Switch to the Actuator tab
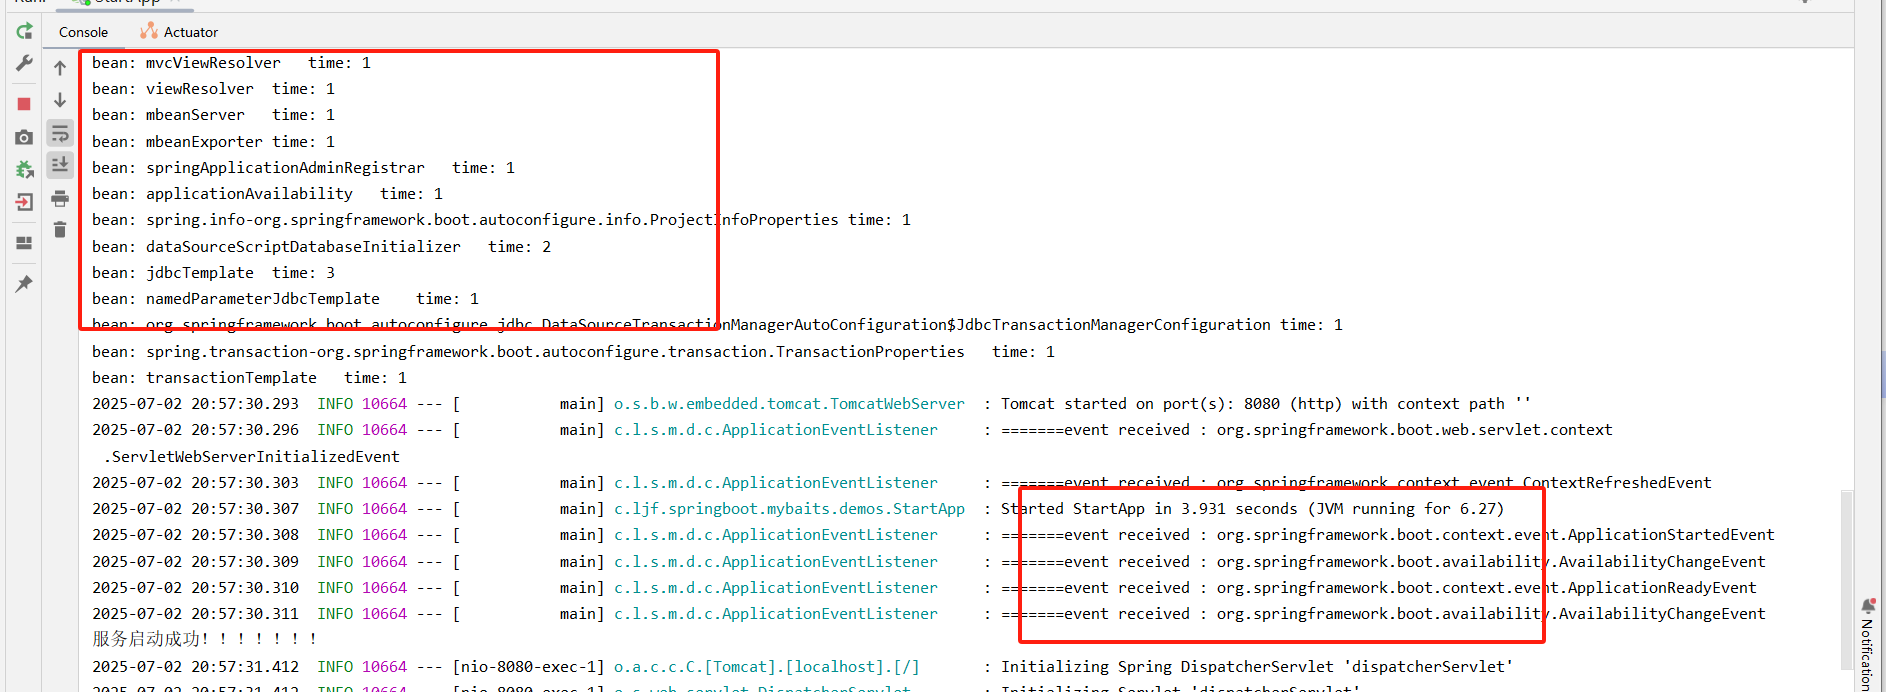 coord(180,32)
